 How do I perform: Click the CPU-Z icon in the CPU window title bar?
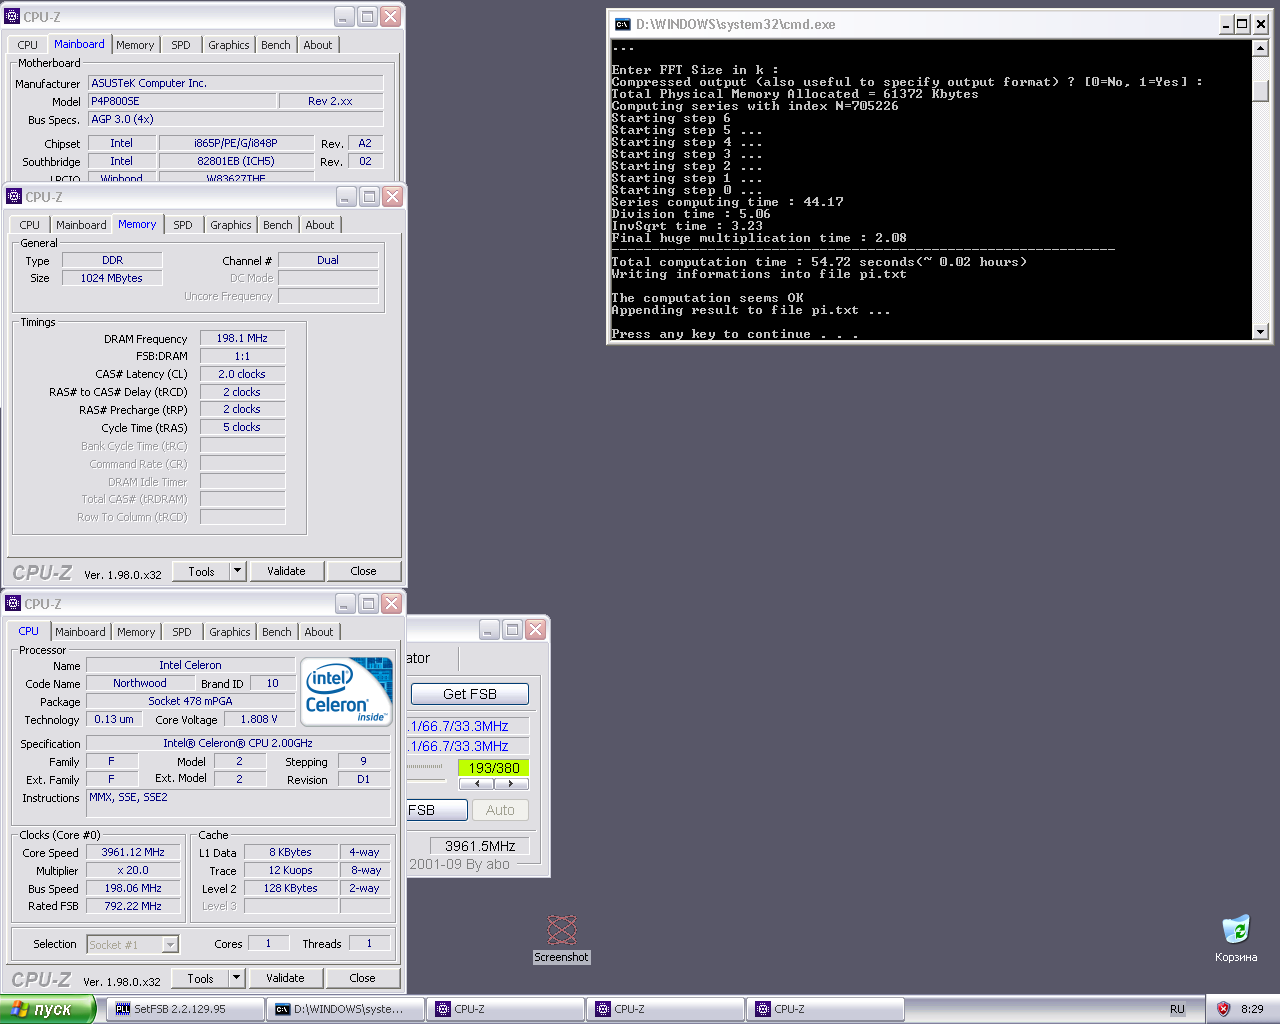[x=13, y=603]
